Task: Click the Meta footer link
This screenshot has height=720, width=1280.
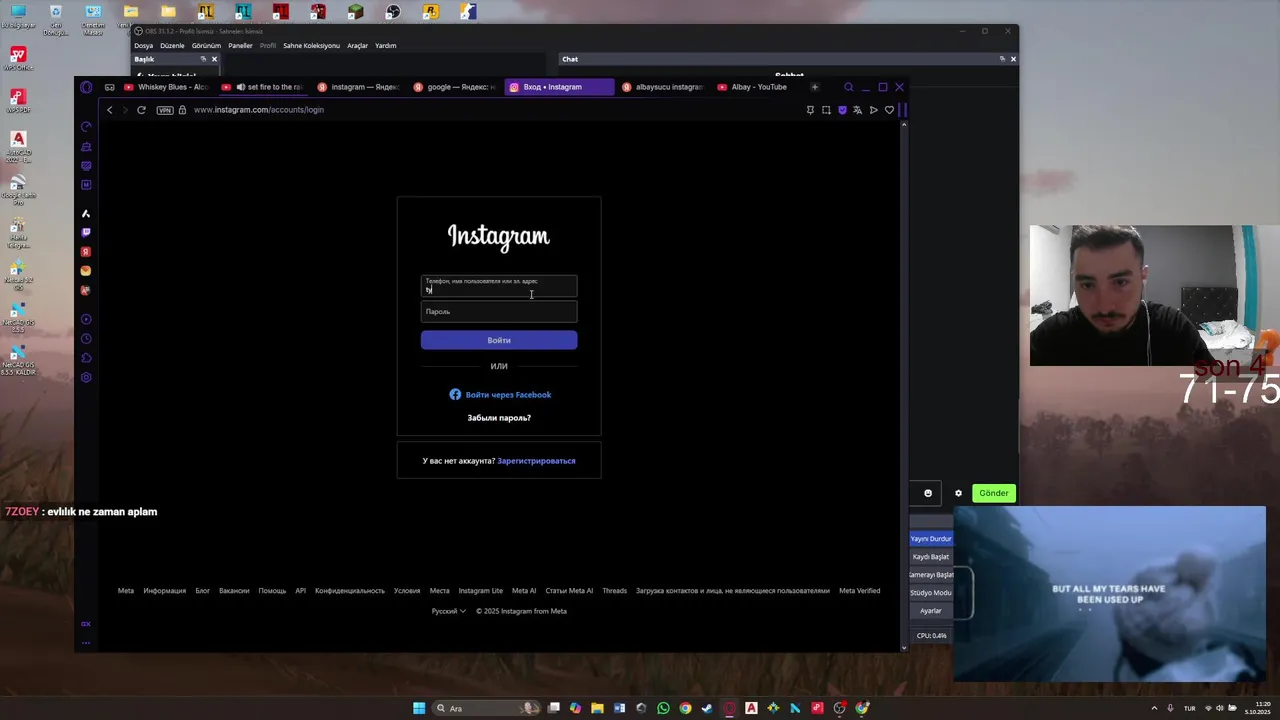Action: click(126, 591)
